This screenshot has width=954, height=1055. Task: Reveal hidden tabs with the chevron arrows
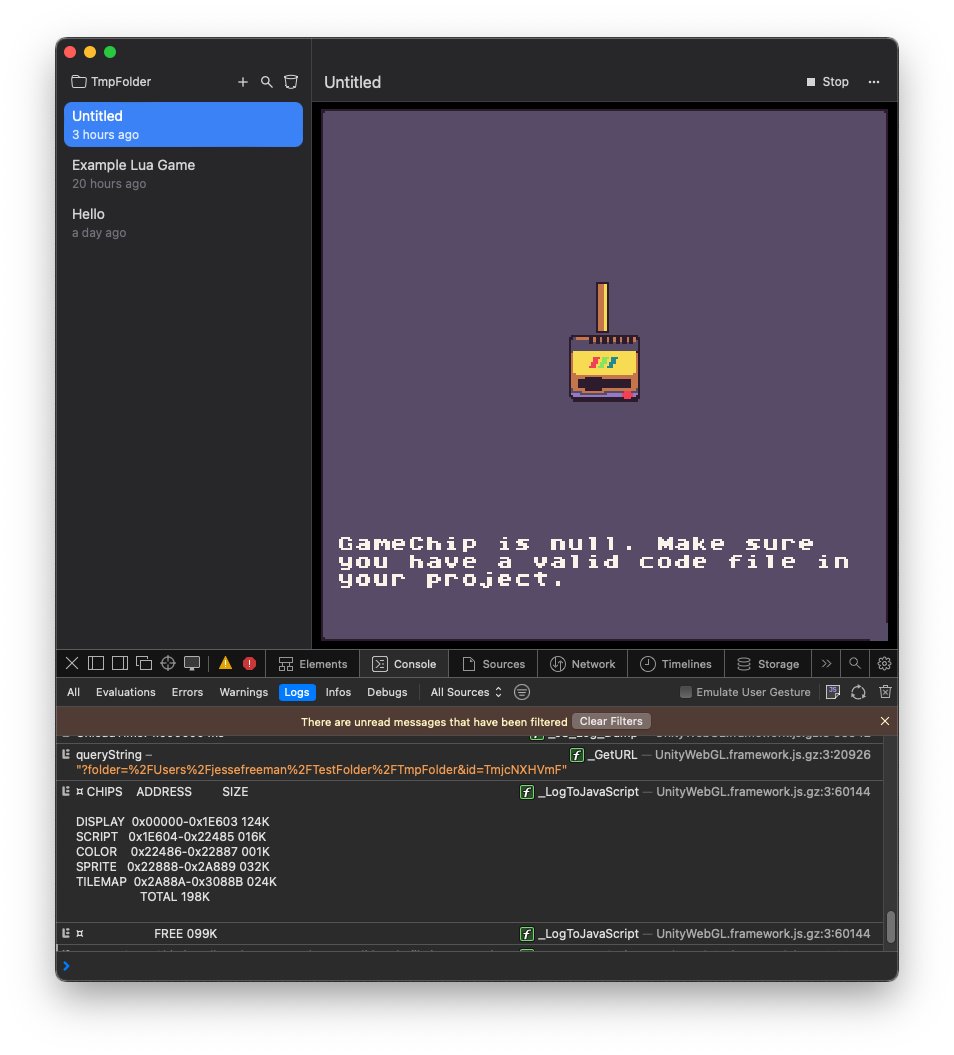tap(827, 663)
